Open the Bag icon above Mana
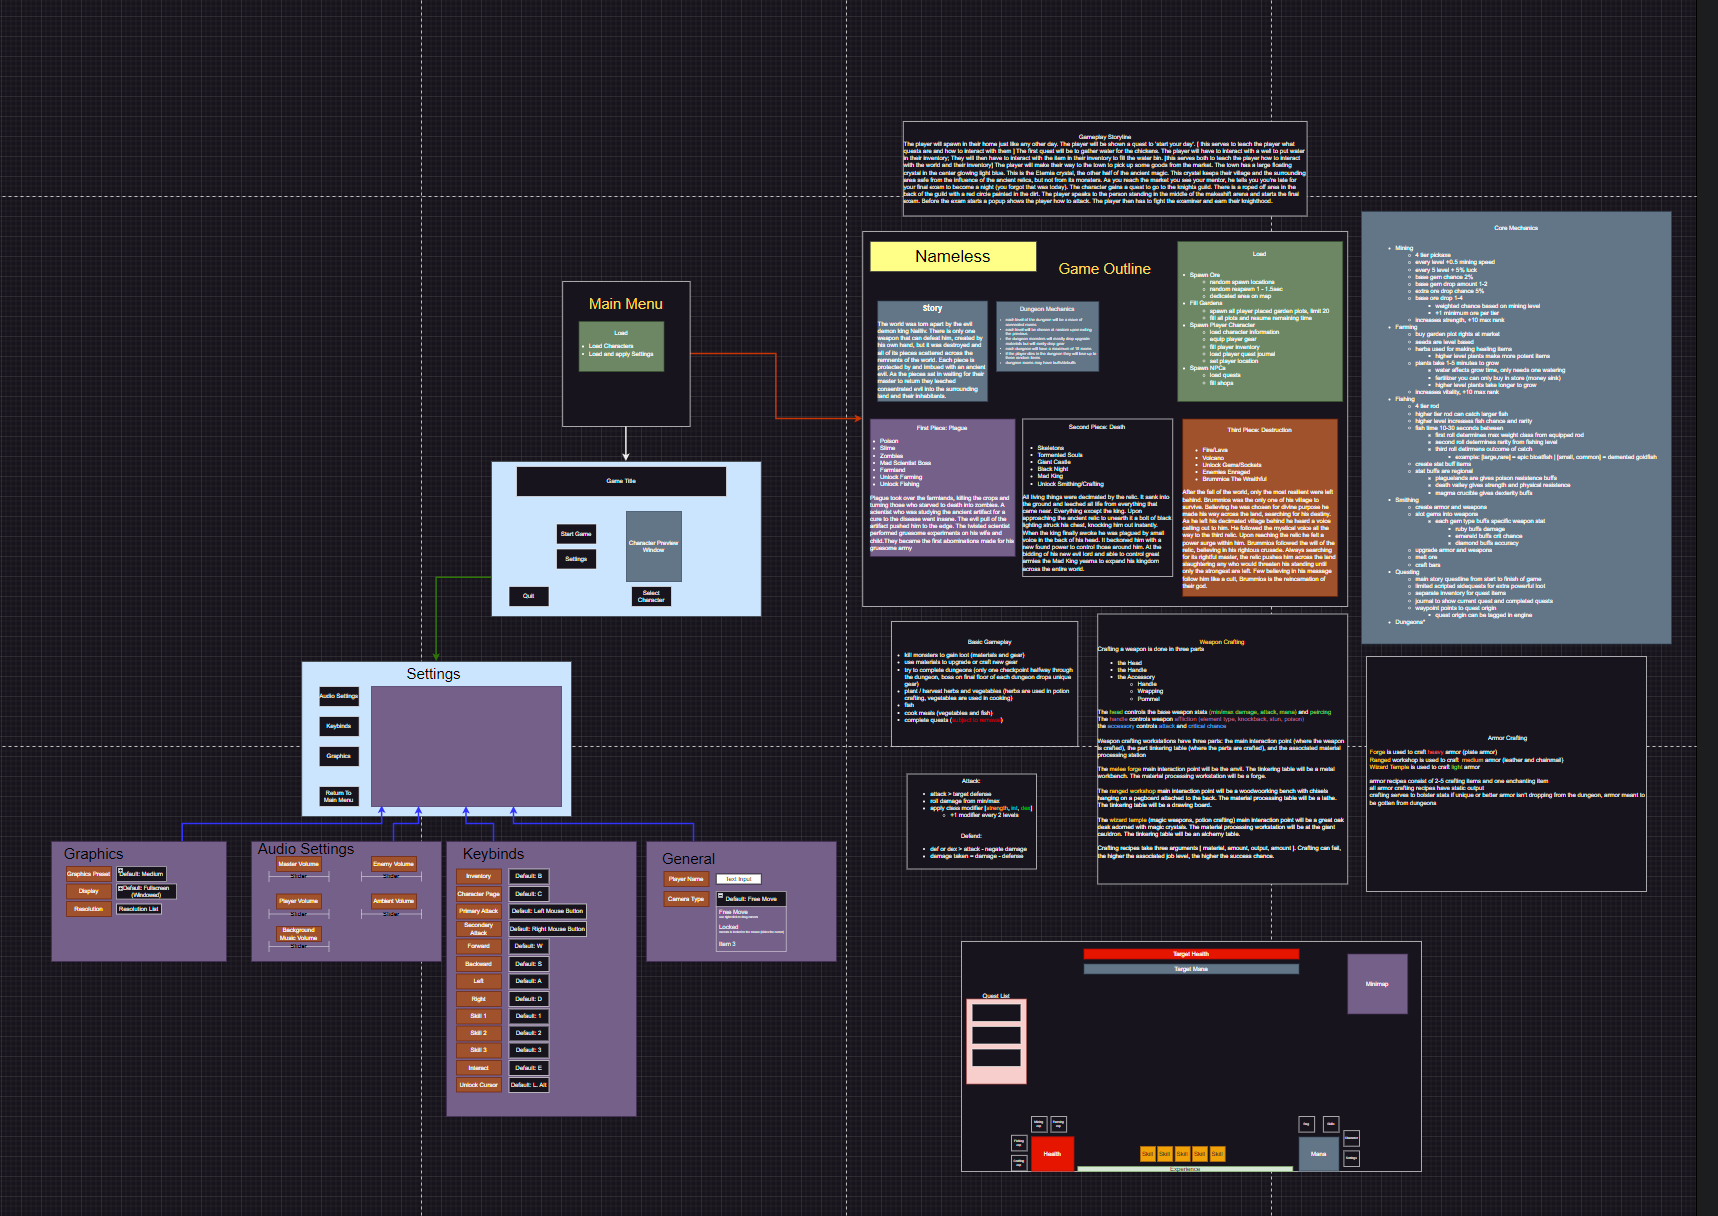 [1306, 1124]
